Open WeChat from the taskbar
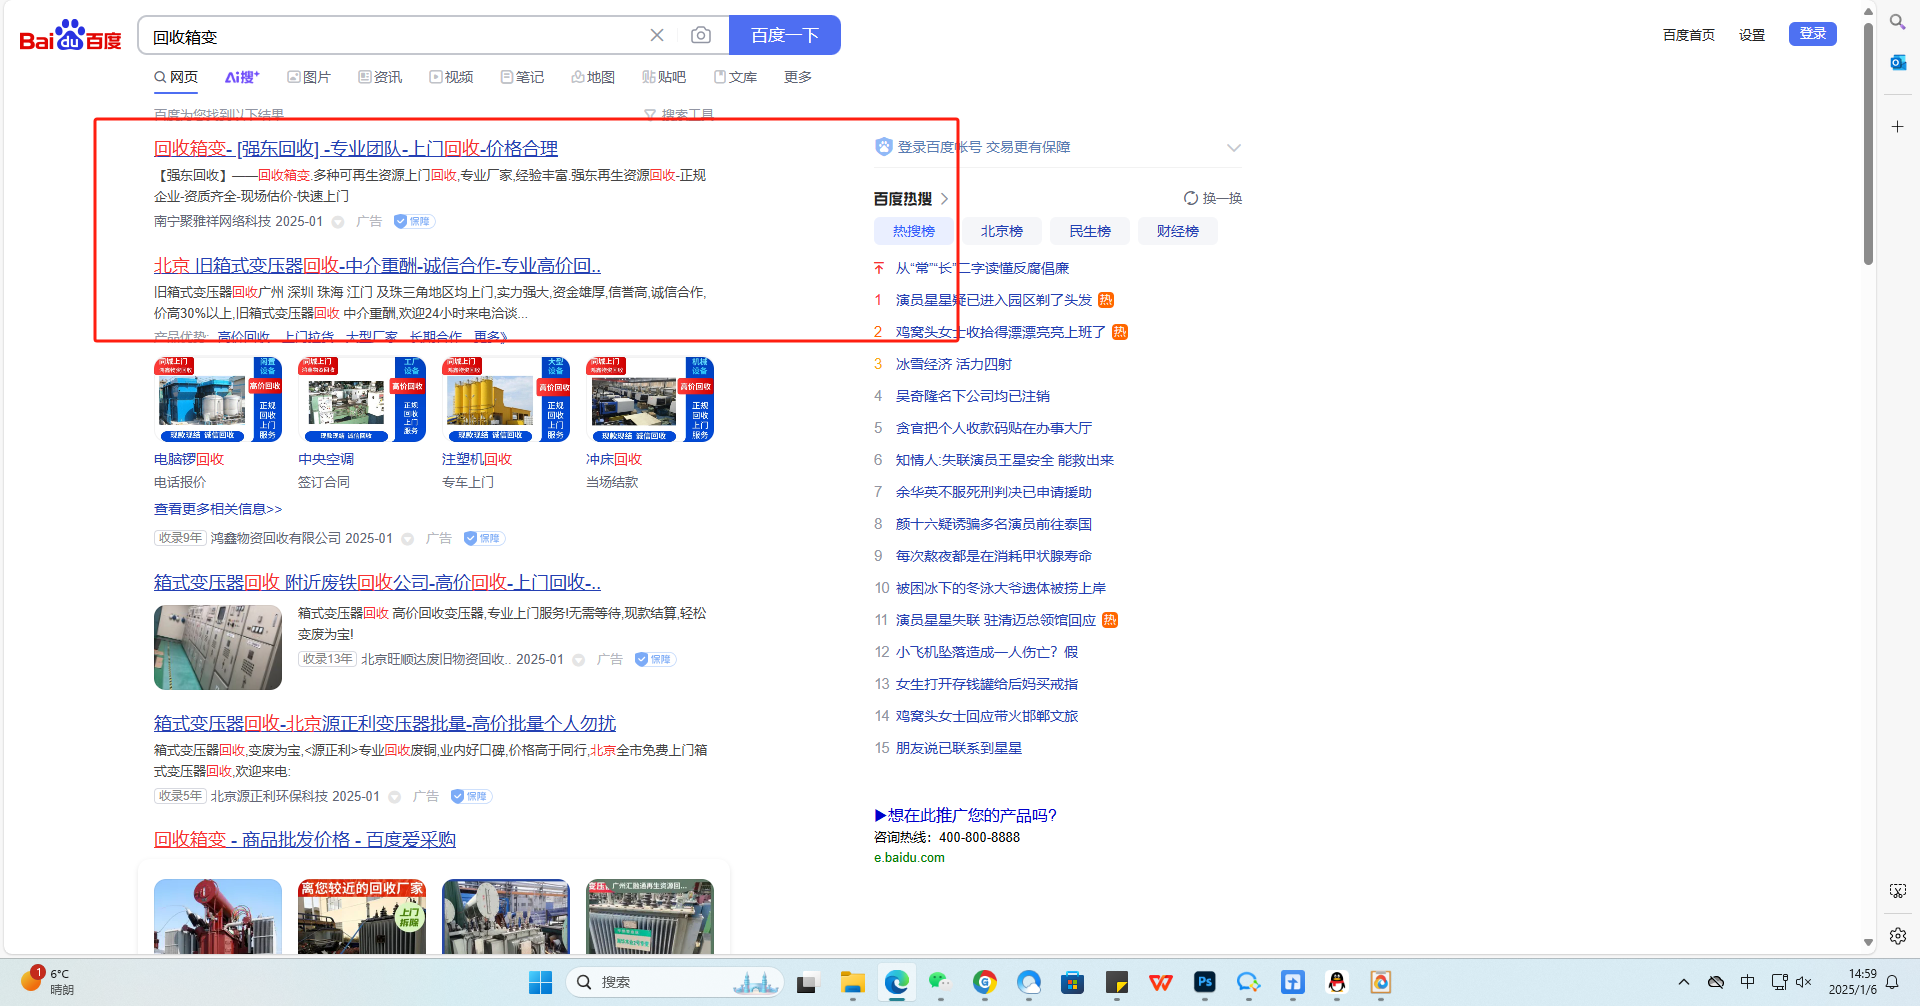Screen dimensions: 1920x1006 [939, 982]
